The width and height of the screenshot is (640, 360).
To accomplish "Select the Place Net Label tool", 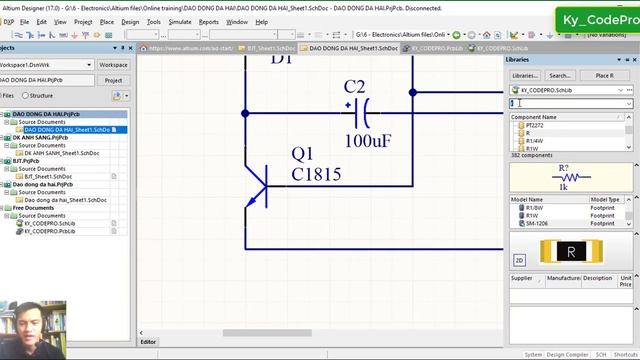I will [63, 35].
